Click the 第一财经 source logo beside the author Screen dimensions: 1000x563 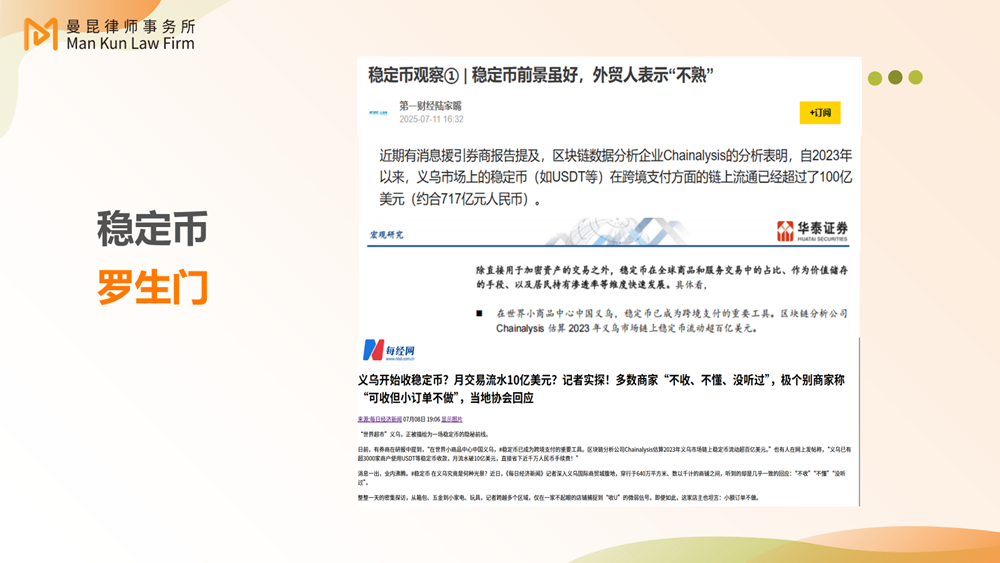(x=379, y=113)
